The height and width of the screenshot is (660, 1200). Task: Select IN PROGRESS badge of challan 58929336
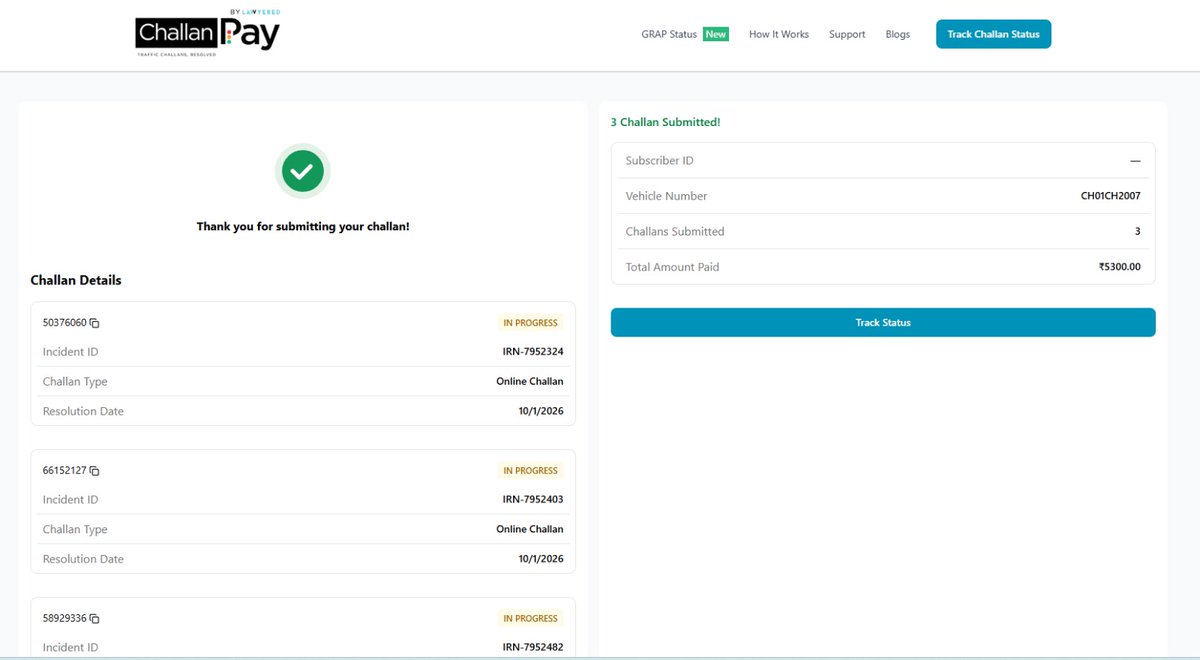point(530,619)
